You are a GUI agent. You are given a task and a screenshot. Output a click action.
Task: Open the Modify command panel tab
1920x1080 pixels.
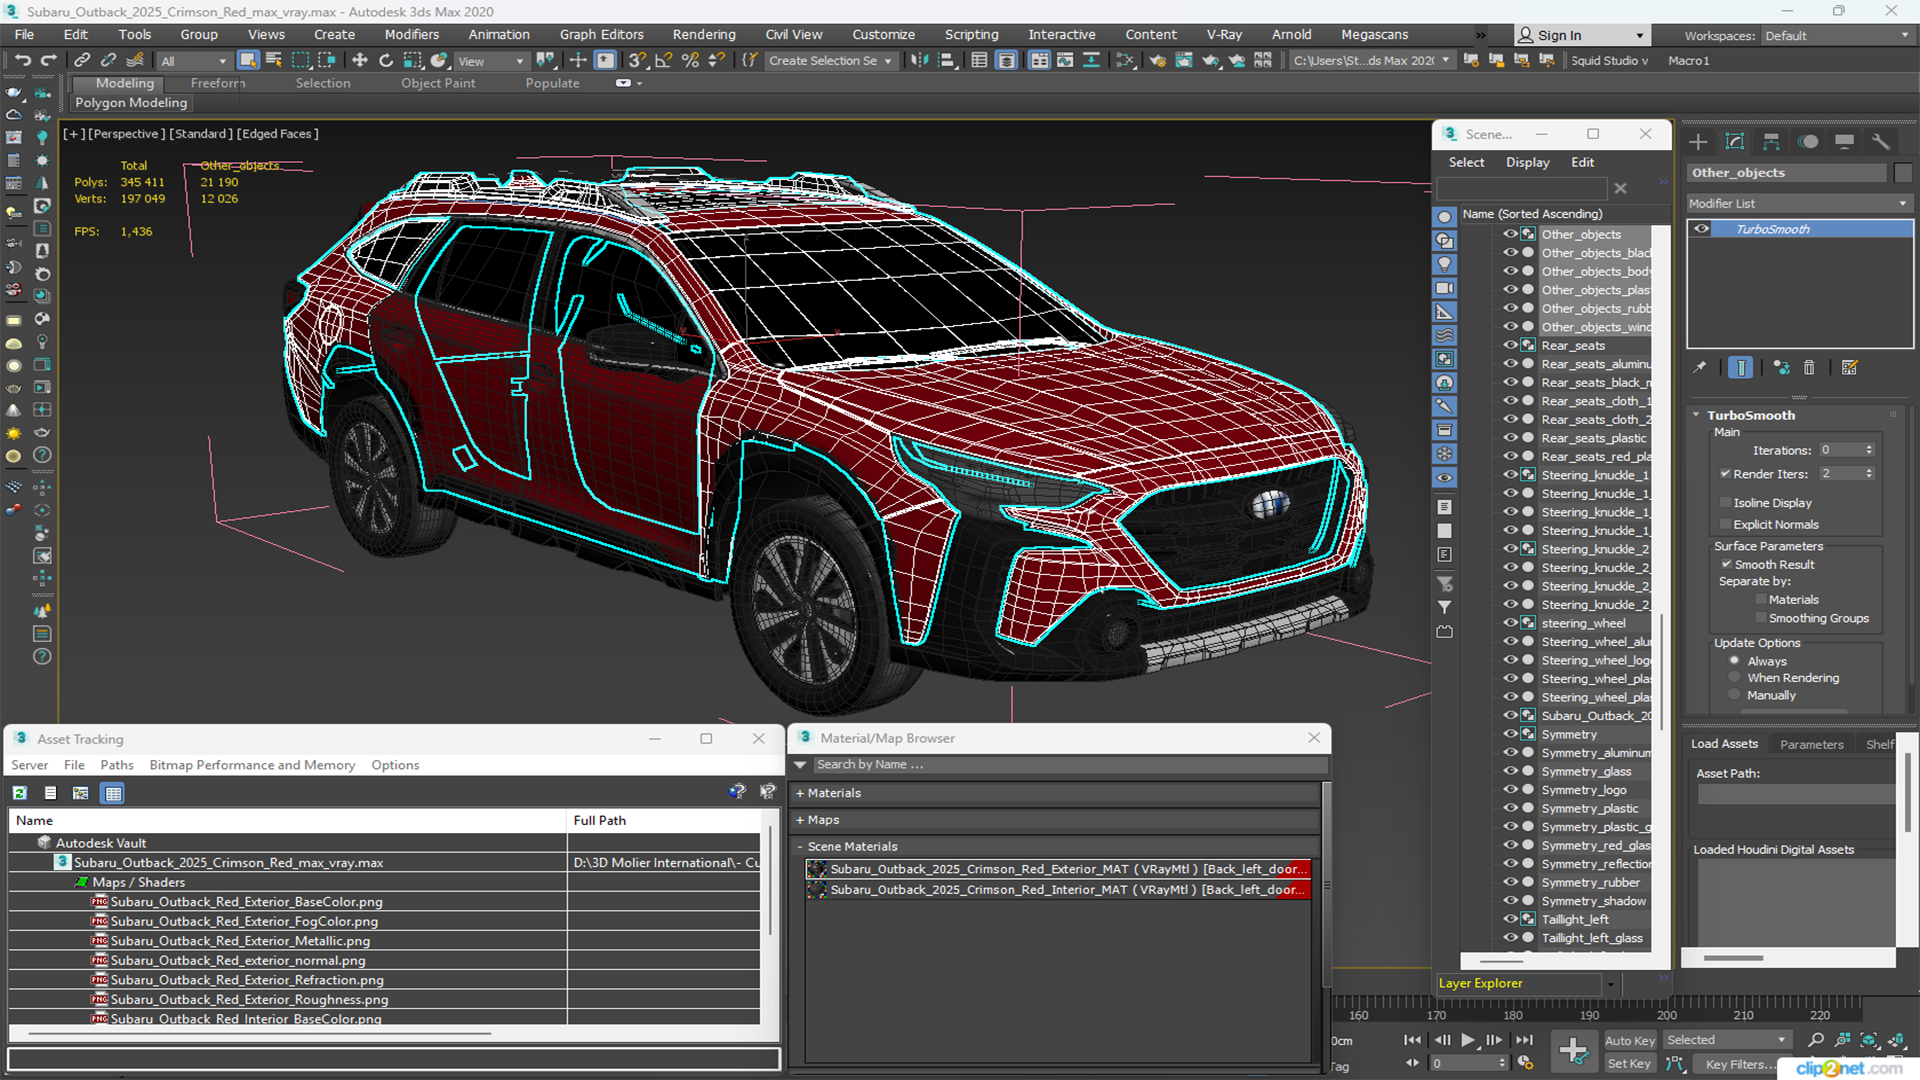tap(1735, 142)
